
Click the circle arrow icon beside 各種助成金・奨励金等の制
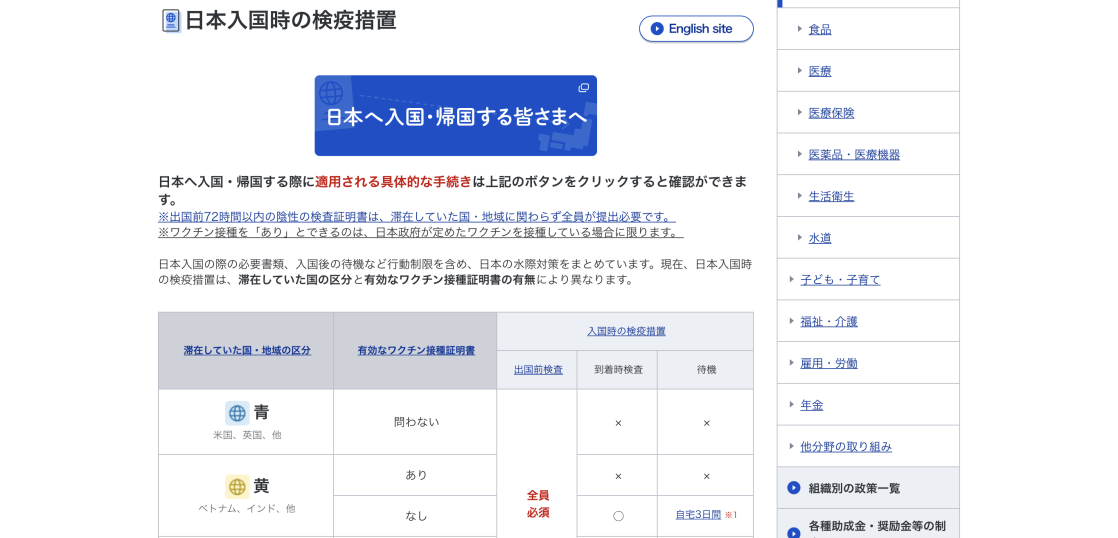pos(794,532)
